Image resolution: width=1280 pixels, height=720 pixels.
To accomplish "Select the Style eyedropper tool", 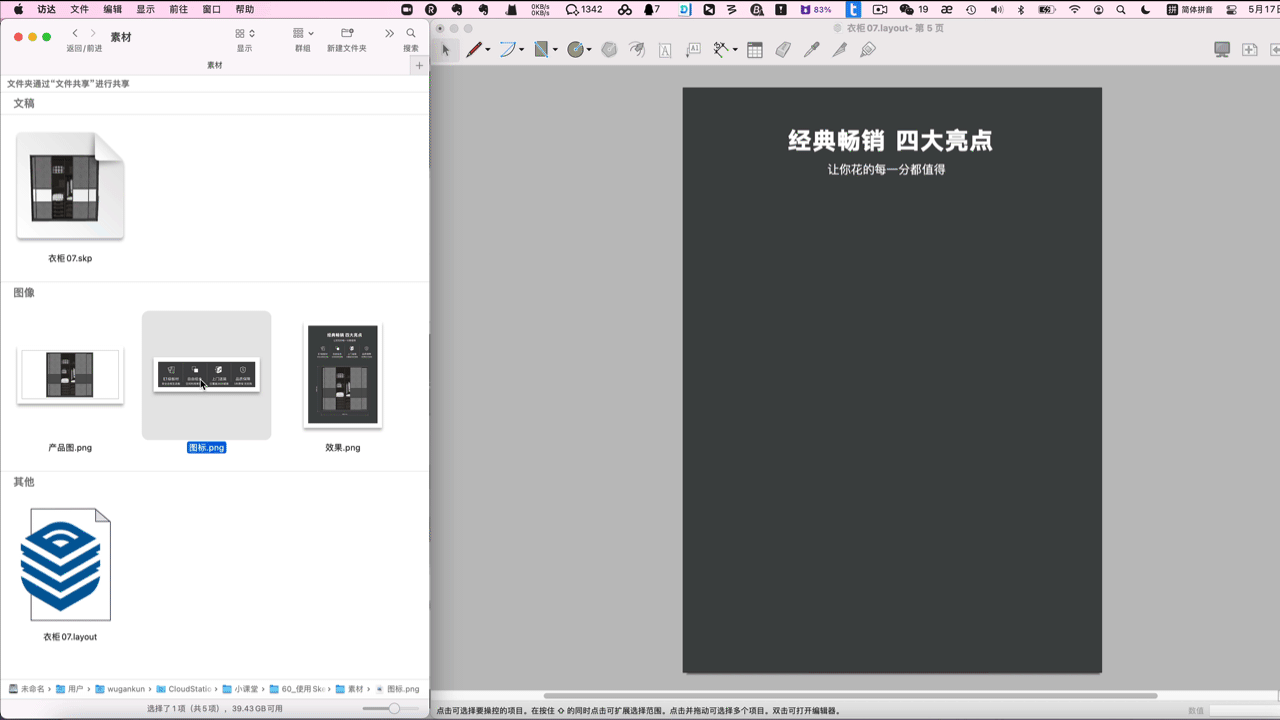I will tap(811, 49).
